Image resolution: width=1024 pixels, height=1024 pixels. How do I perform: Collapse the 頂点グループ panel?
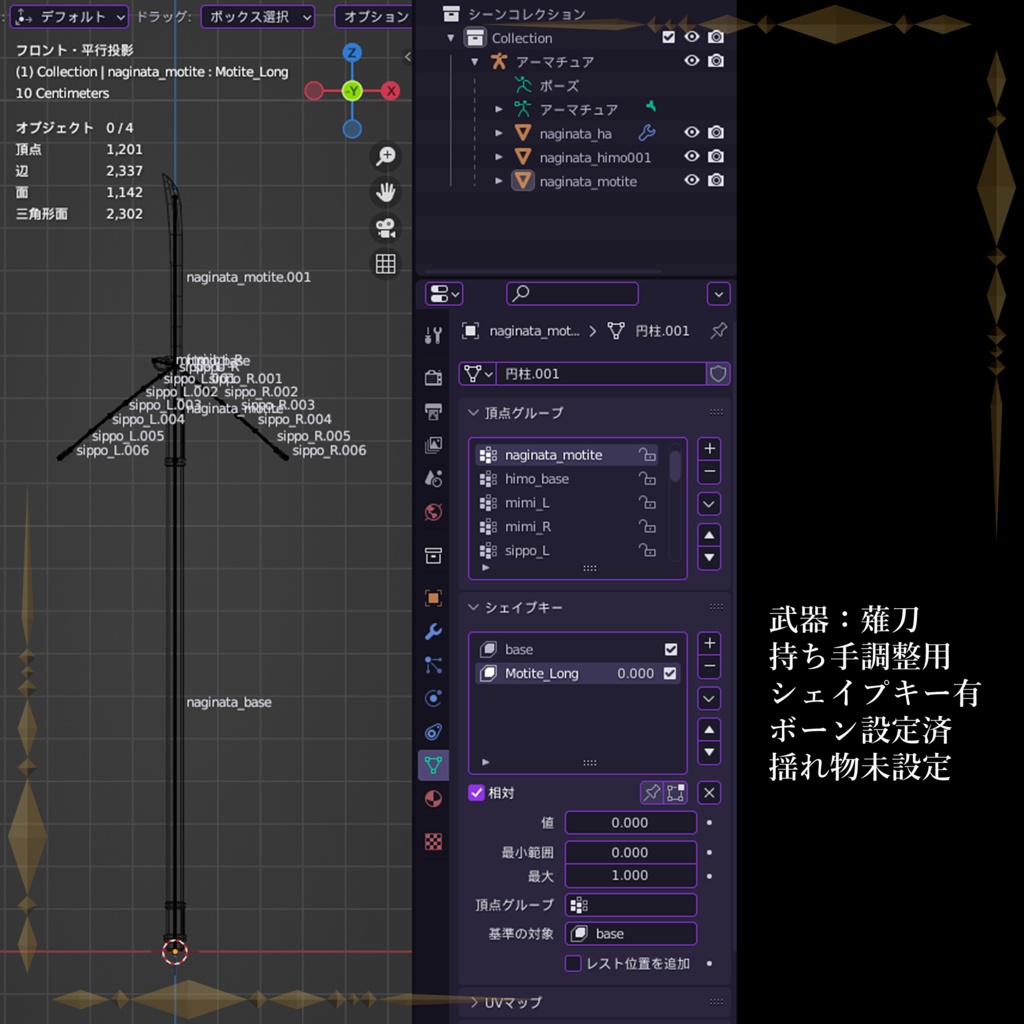pyautogui.click(x=473, y=413)
